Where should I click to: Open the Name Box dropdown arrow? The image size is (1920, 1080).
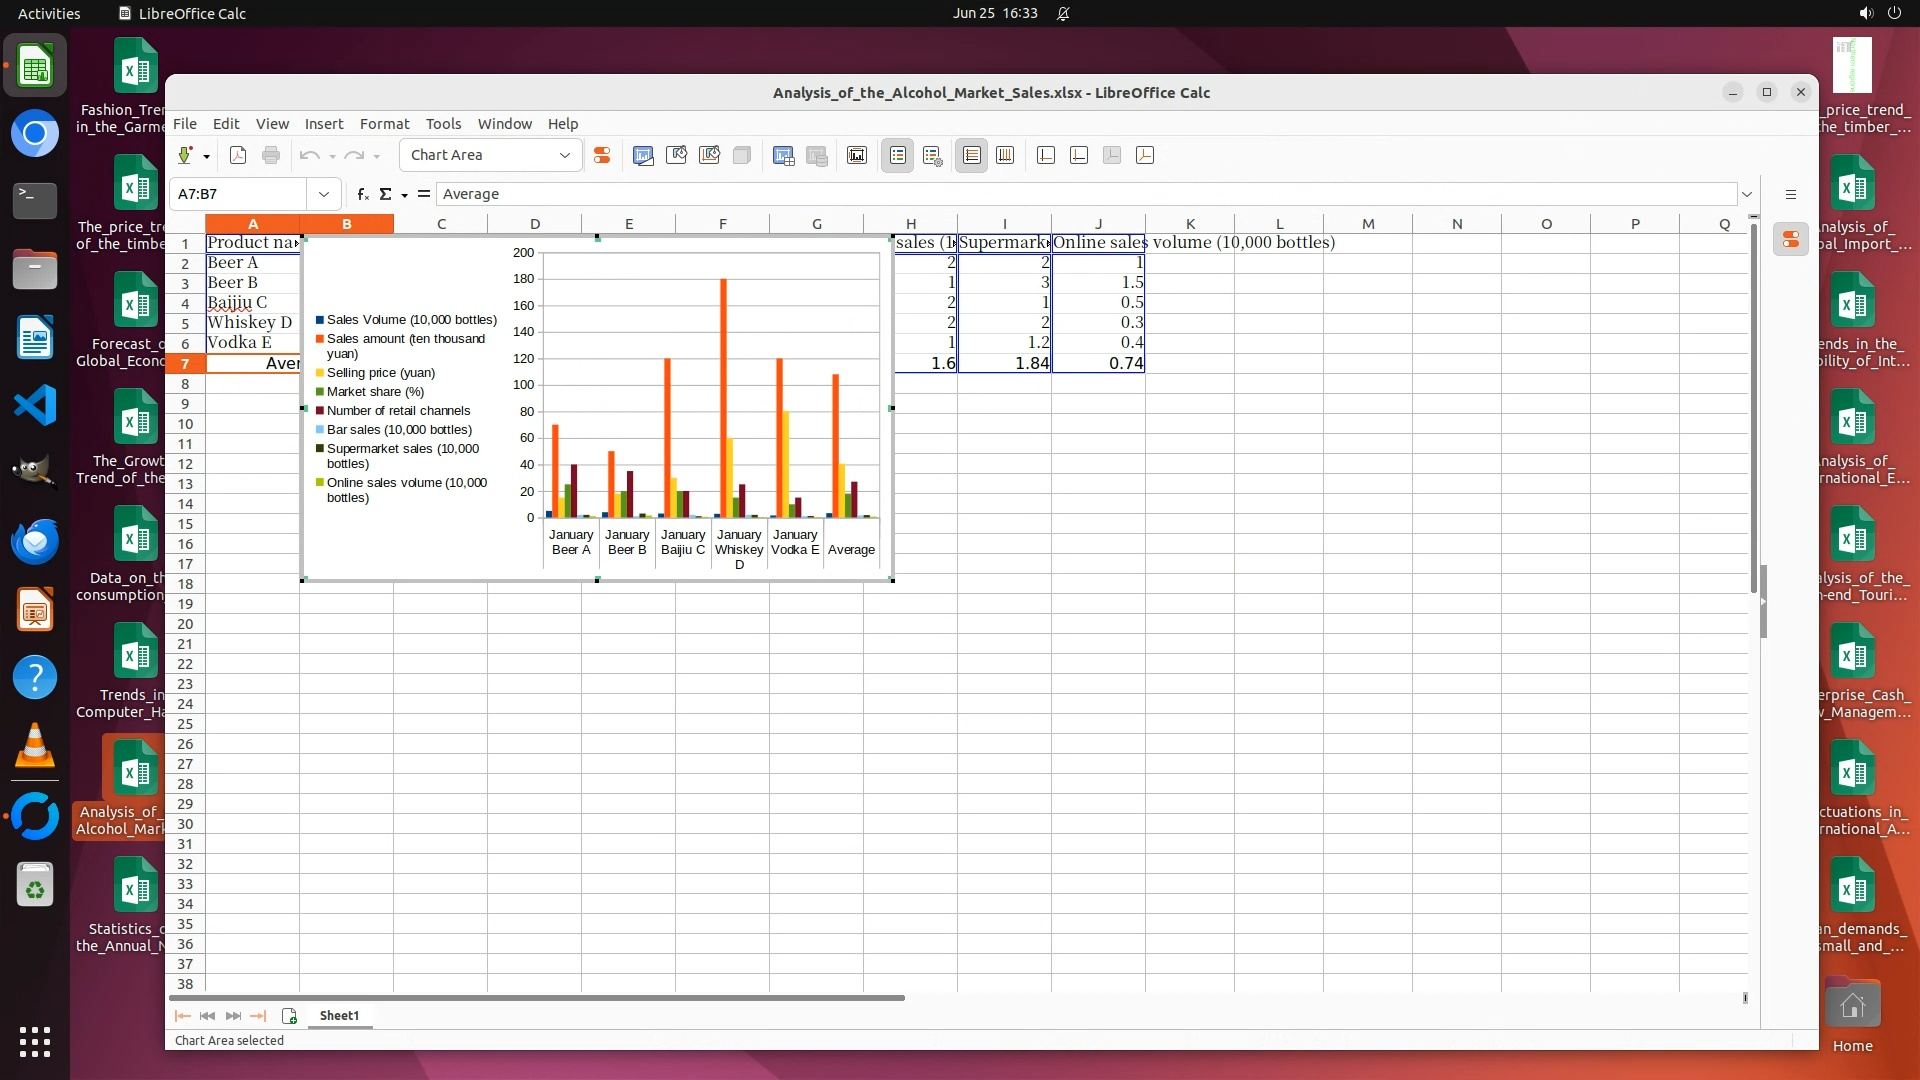point(323,194)
